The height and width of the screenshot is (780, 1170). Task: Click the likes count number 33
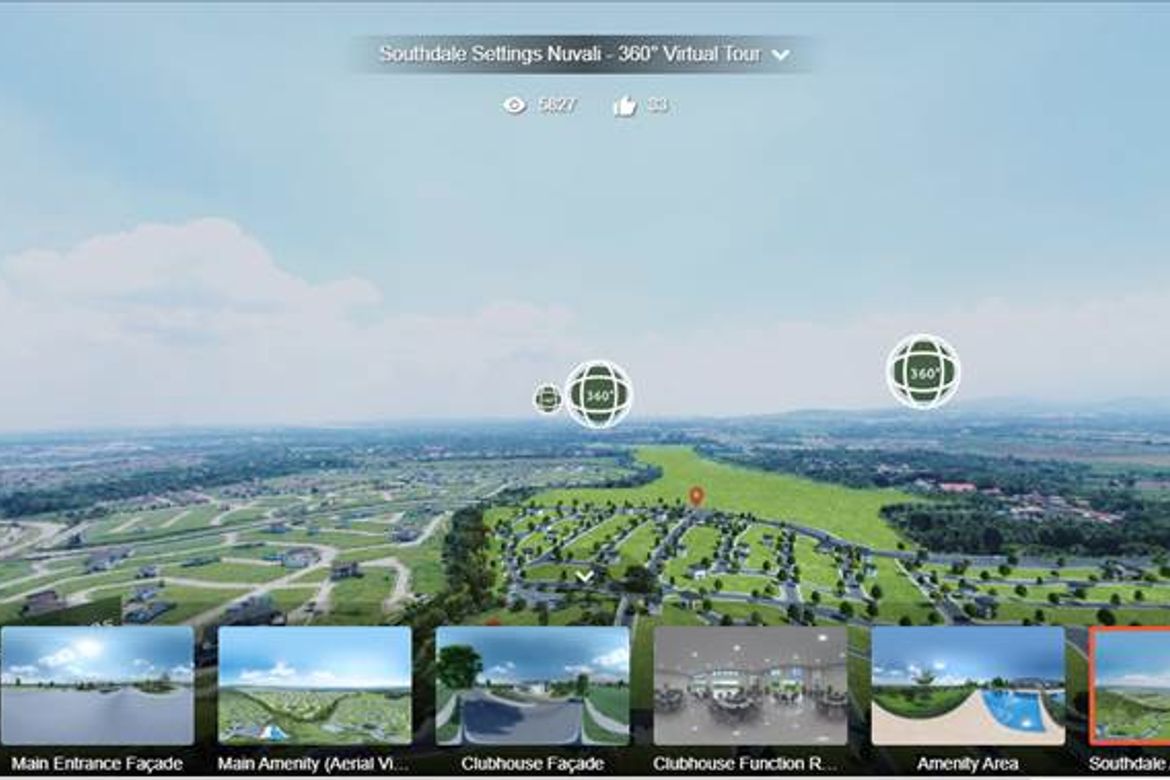(x=657, y=105)
